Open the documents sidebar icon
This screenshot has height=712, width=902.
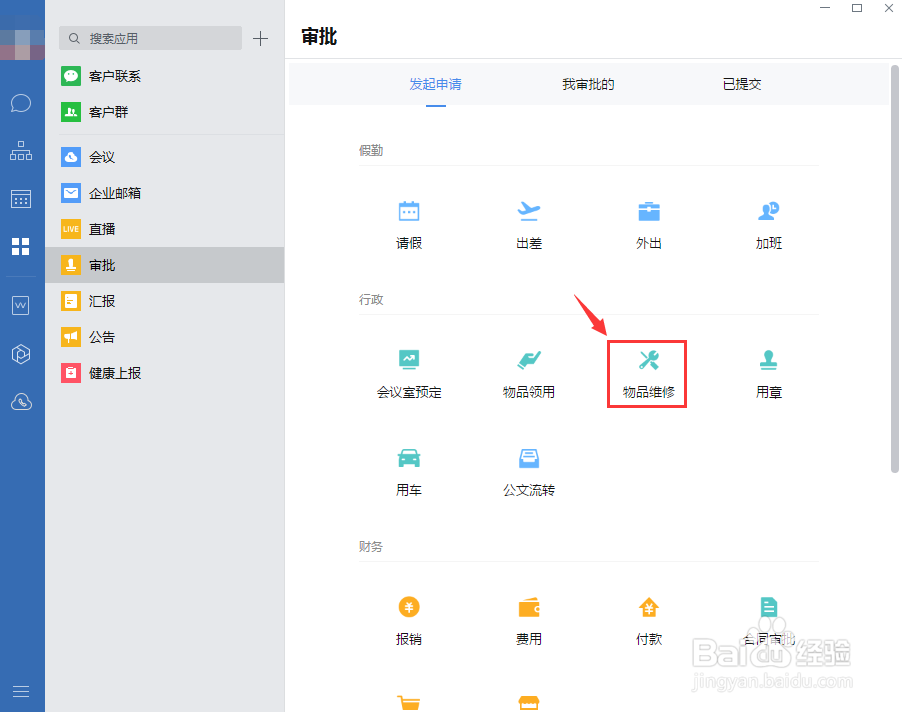pyautogui.click(x=21, y=305)
